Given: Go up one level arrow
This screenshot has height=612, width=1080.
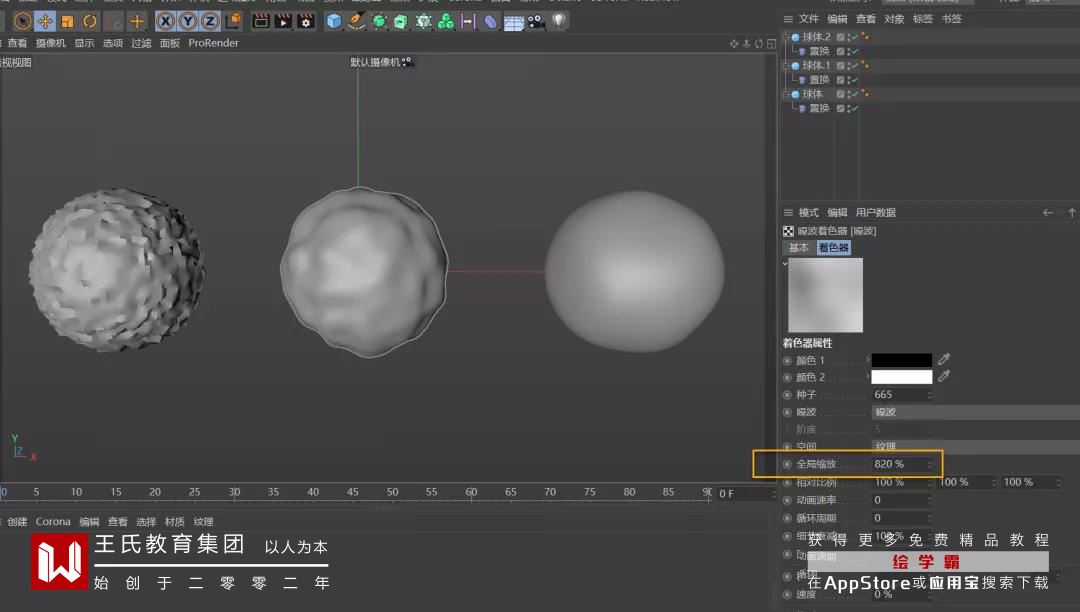Looking at the screenshot, I should [1072, 213].
